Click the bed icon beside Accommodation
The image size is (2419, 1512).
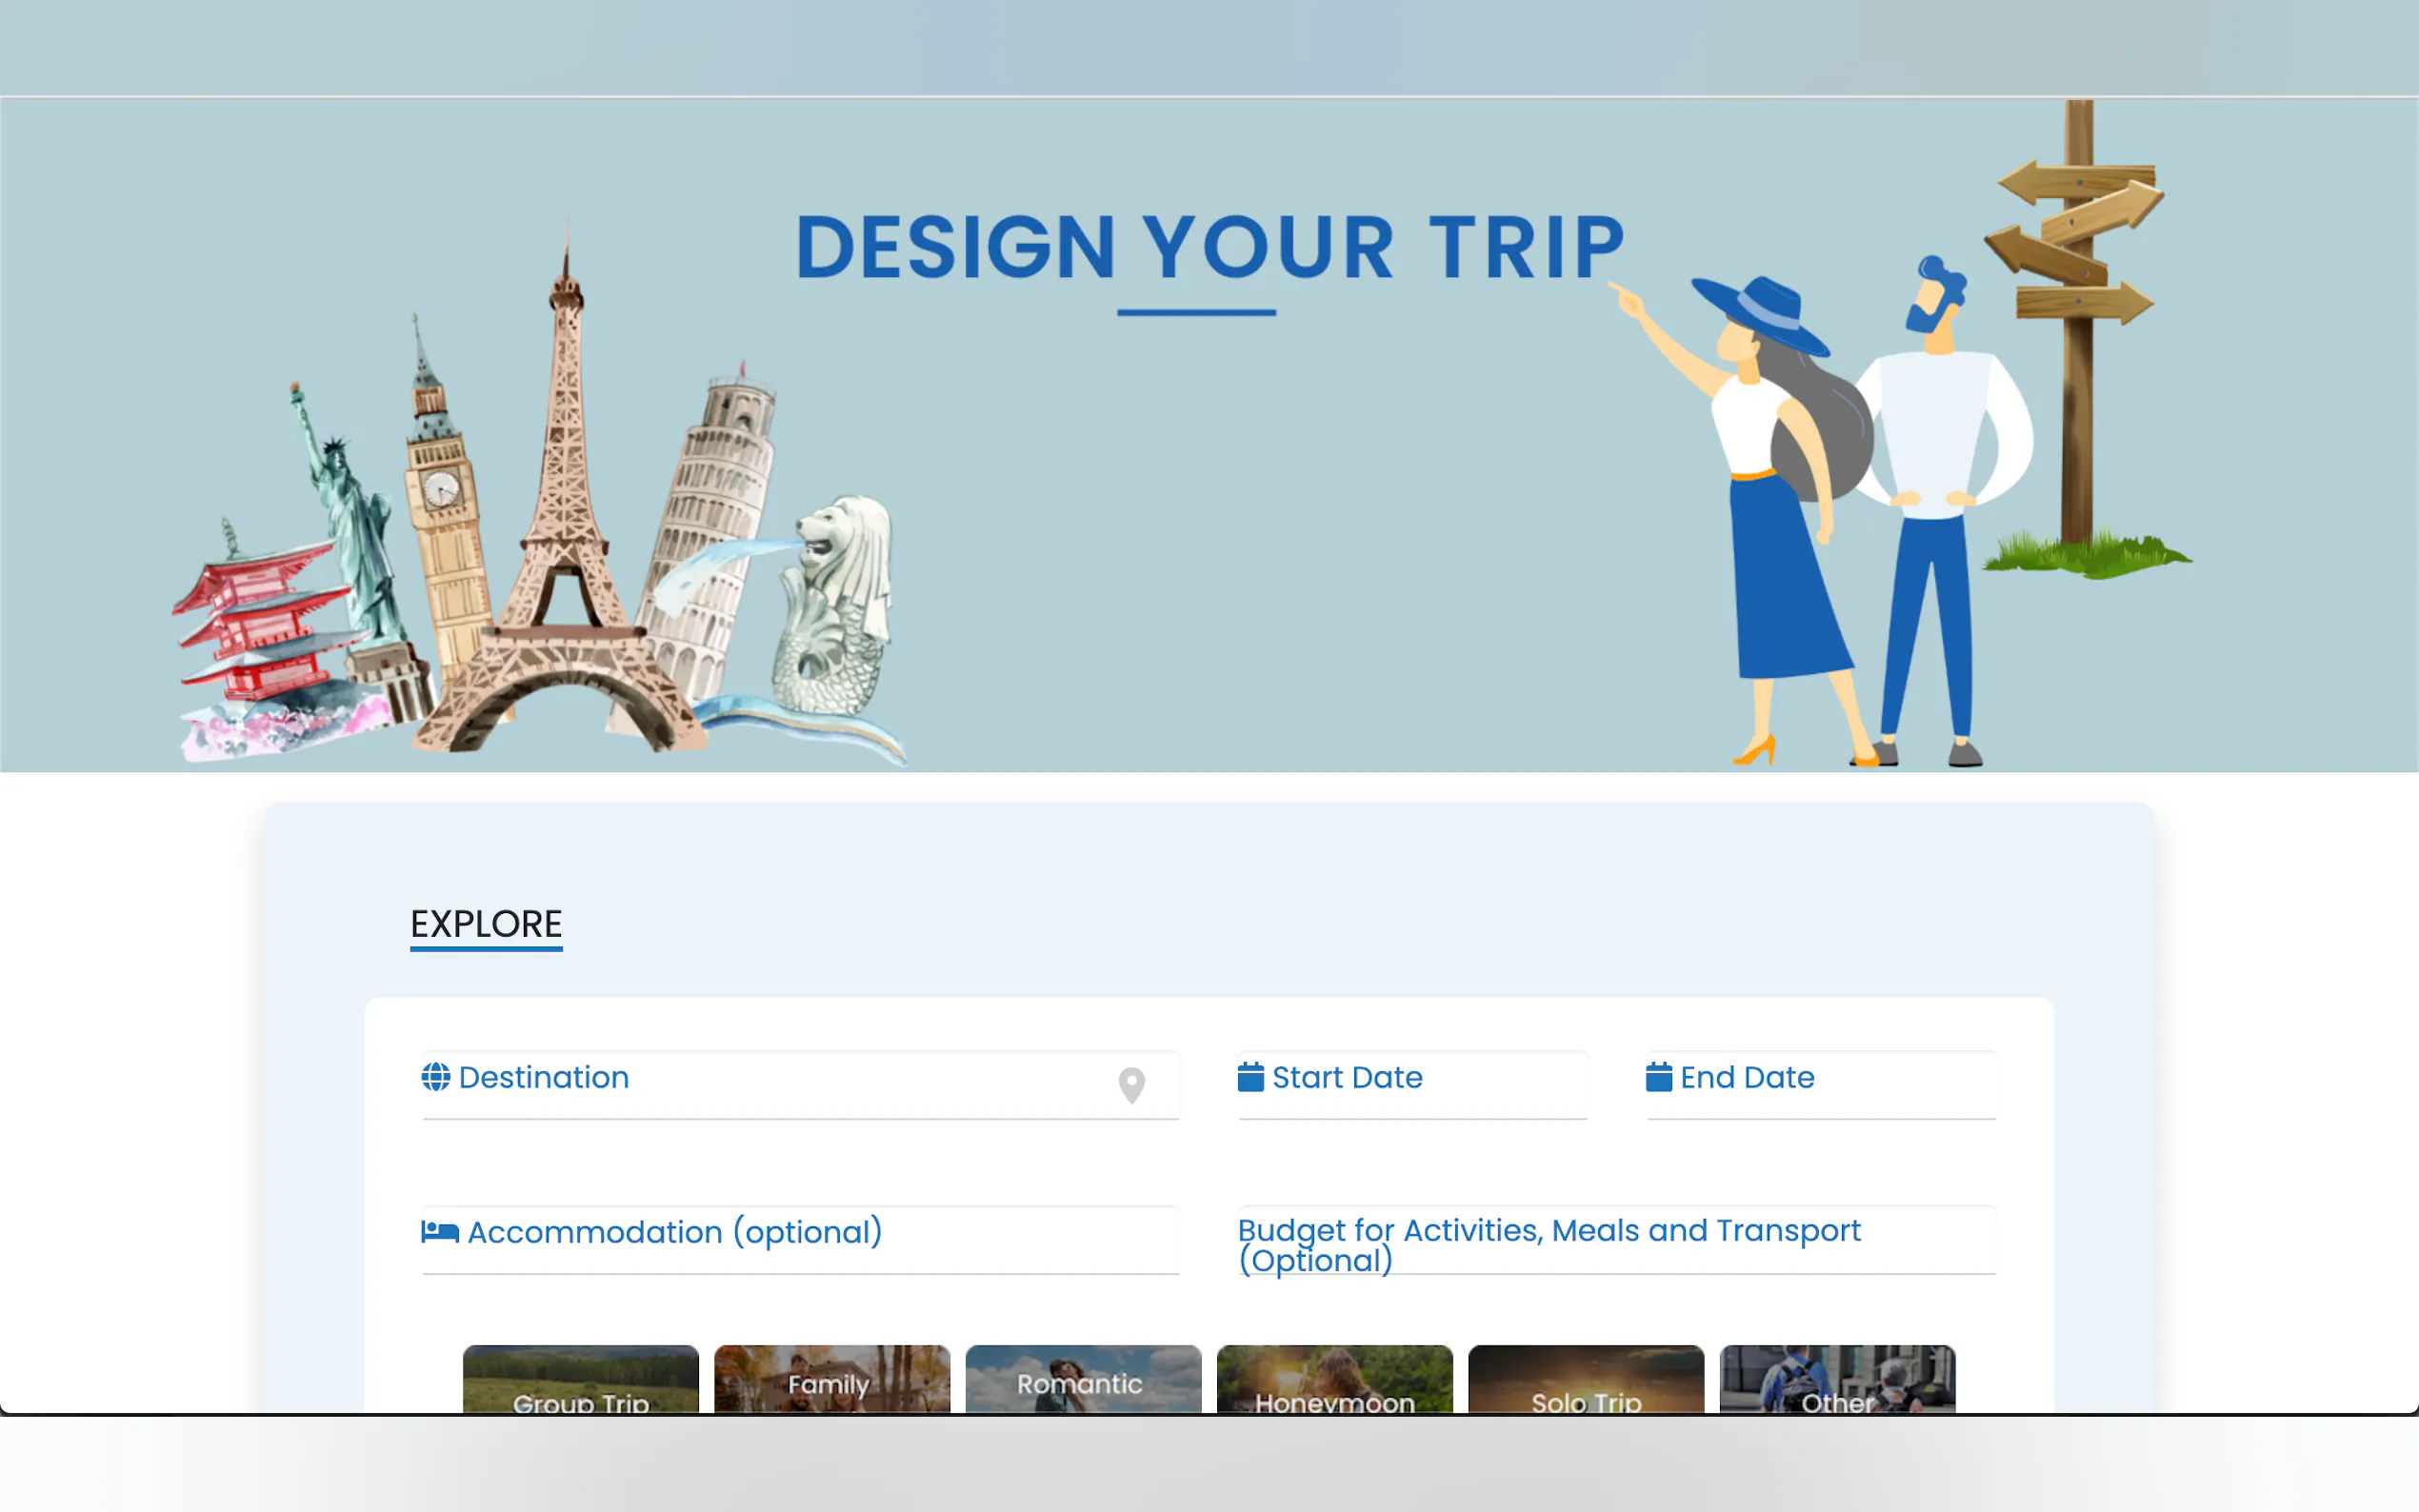pyautogui.click(x=439, y=1231)
